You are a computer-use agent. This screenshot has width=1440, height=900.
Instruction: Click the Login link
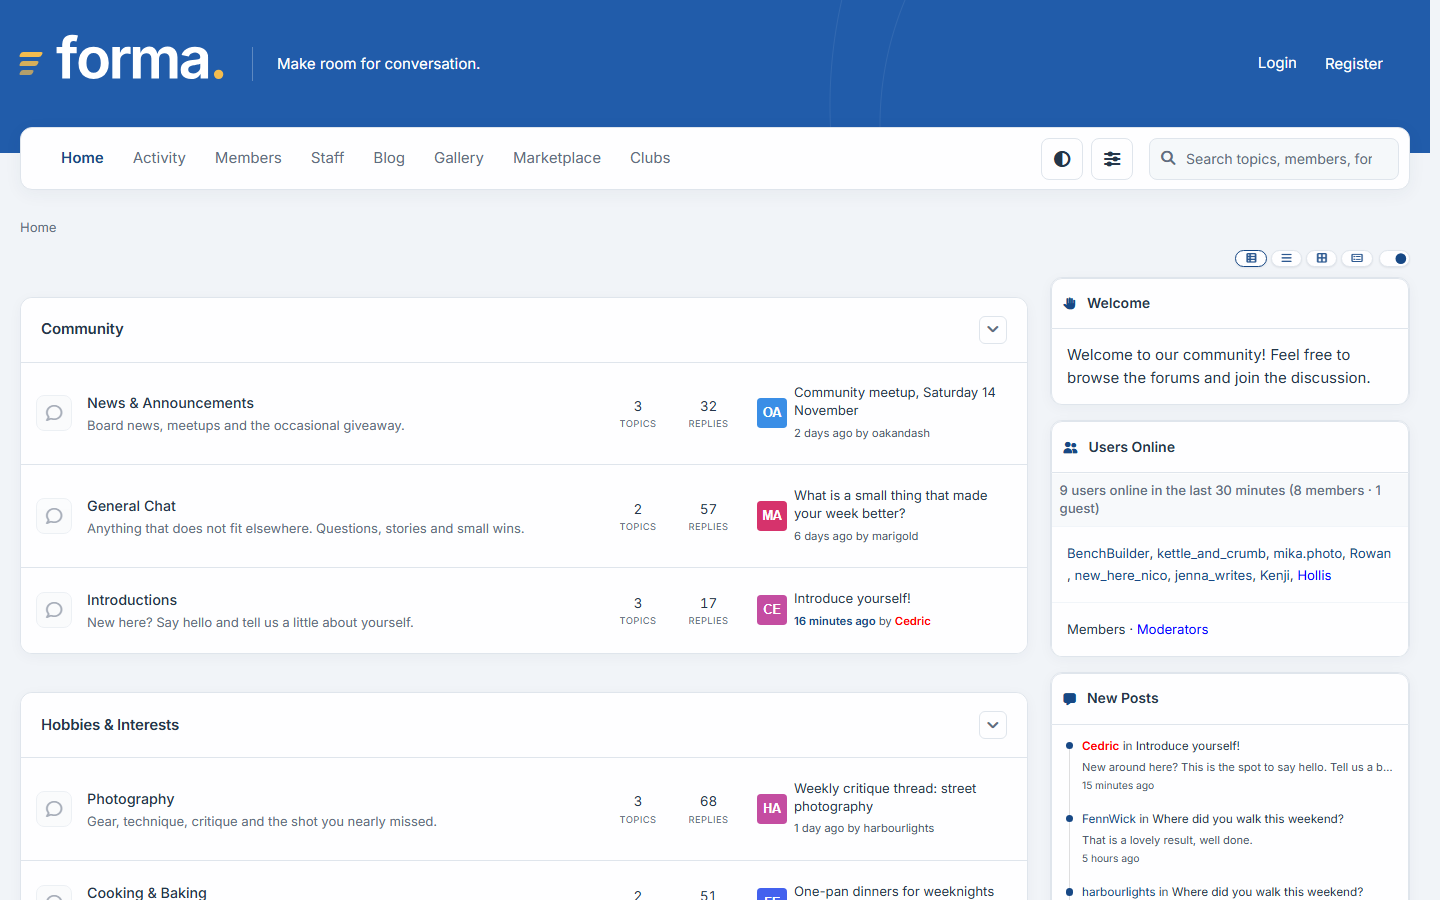coord(1277,63)
